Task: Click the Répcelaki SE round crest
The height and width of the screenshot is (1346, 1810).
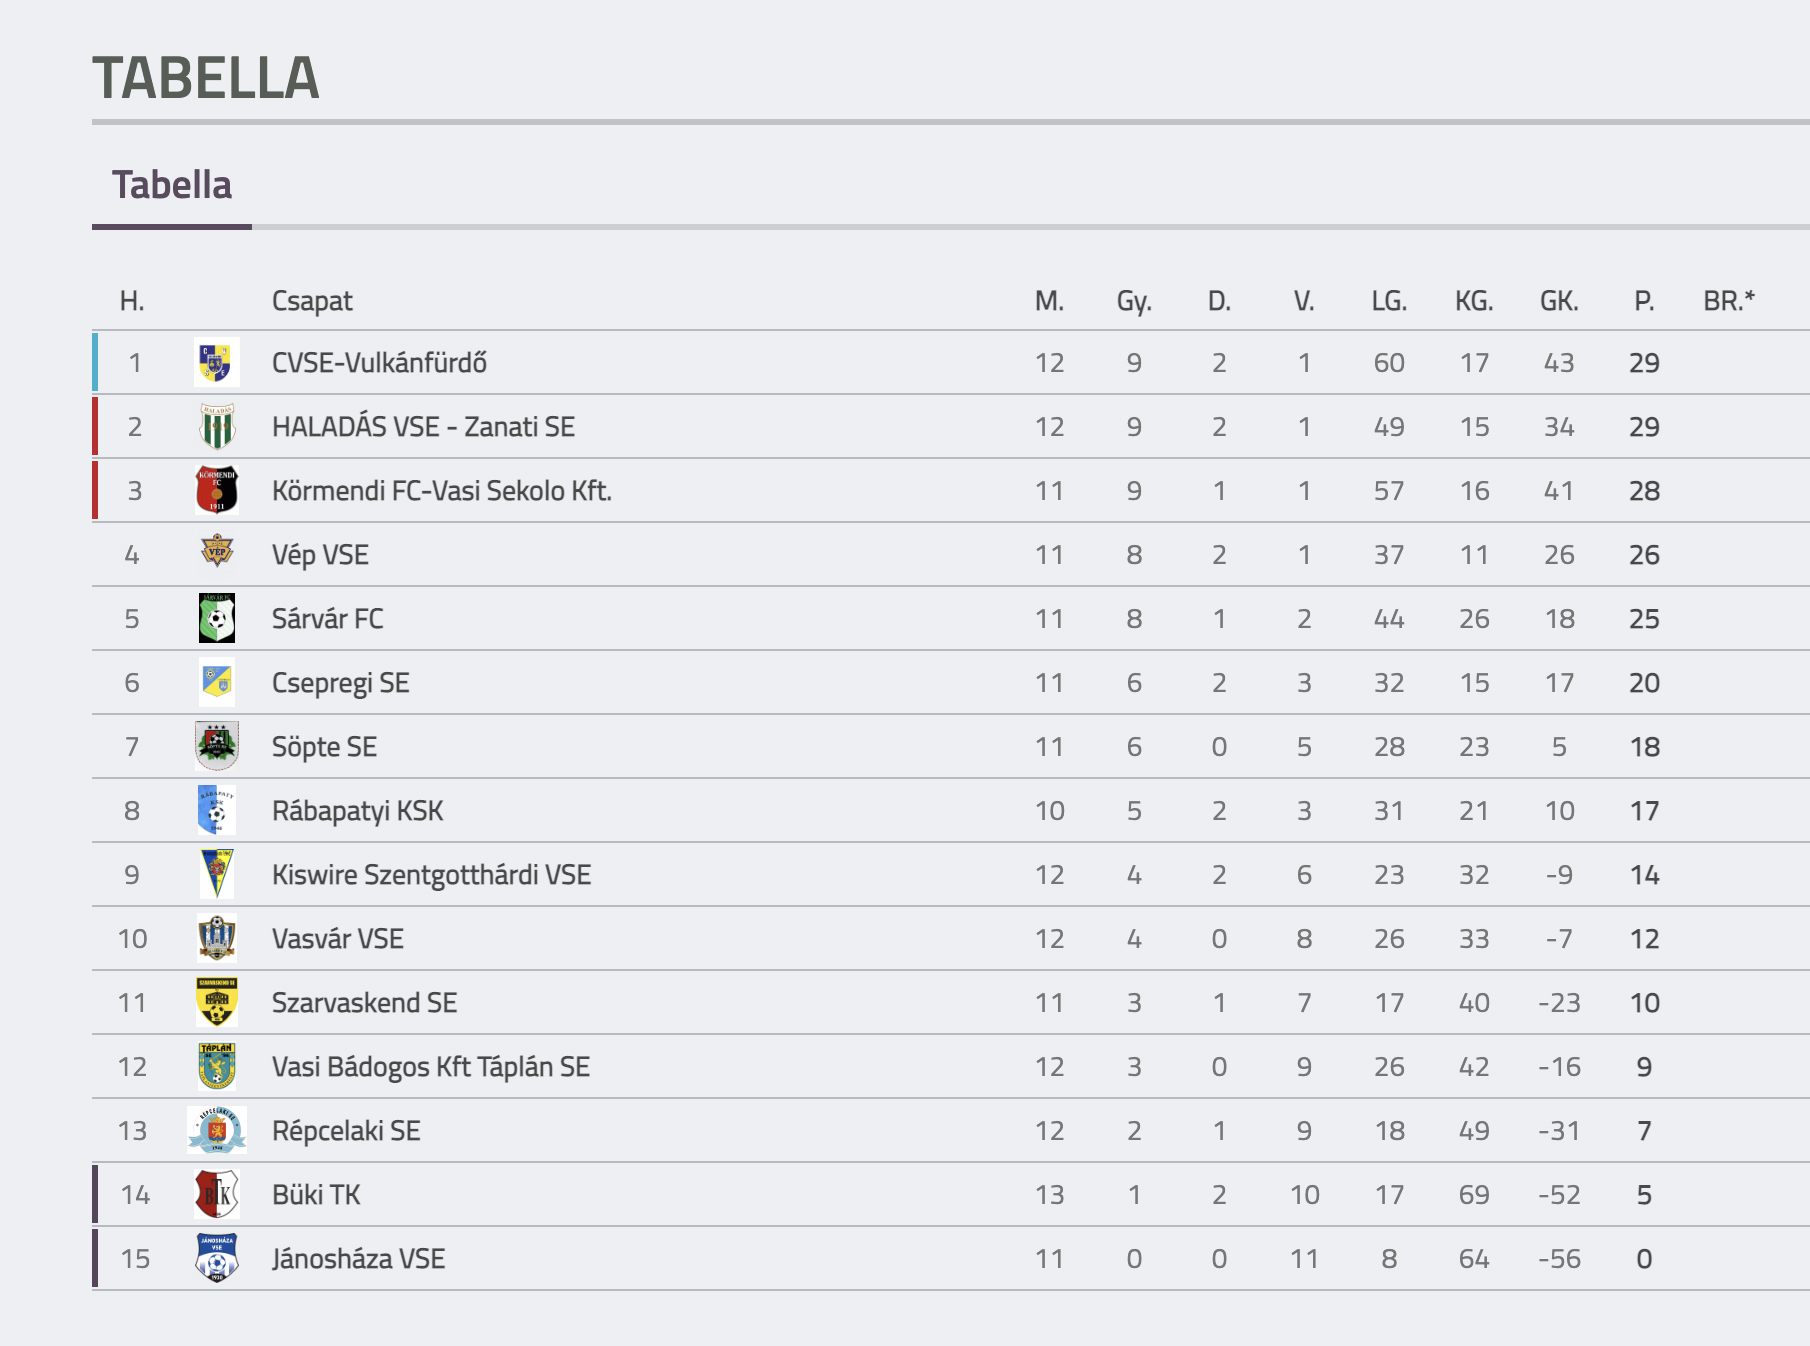Action: (217, 1130)
